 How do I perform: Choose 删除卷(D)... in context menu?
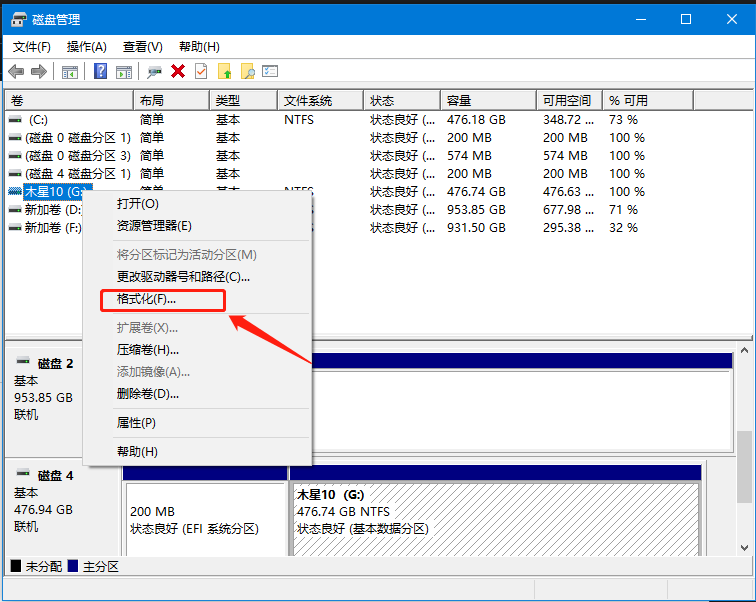coord(148,394)
